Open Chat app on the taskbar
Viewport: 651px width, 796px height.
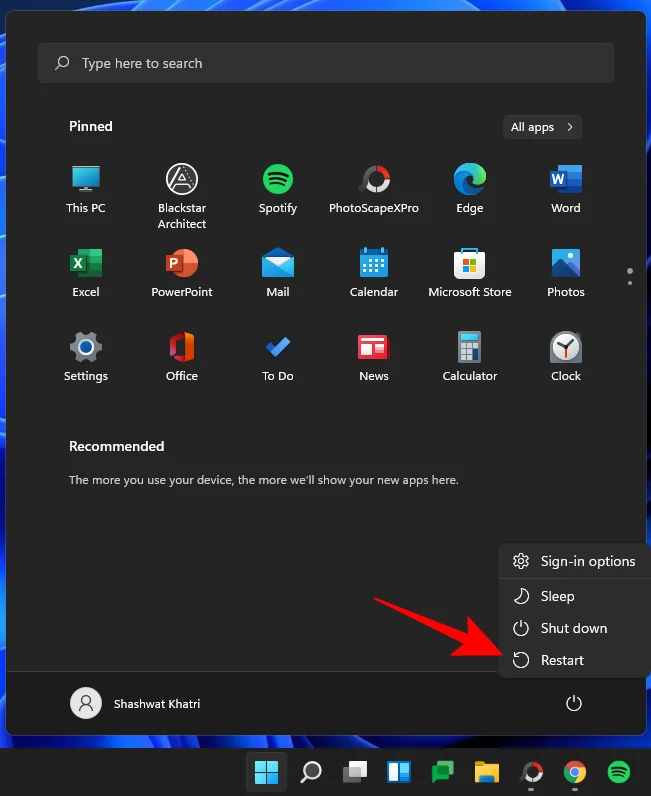pyautogui.click(x=443, y=772)
